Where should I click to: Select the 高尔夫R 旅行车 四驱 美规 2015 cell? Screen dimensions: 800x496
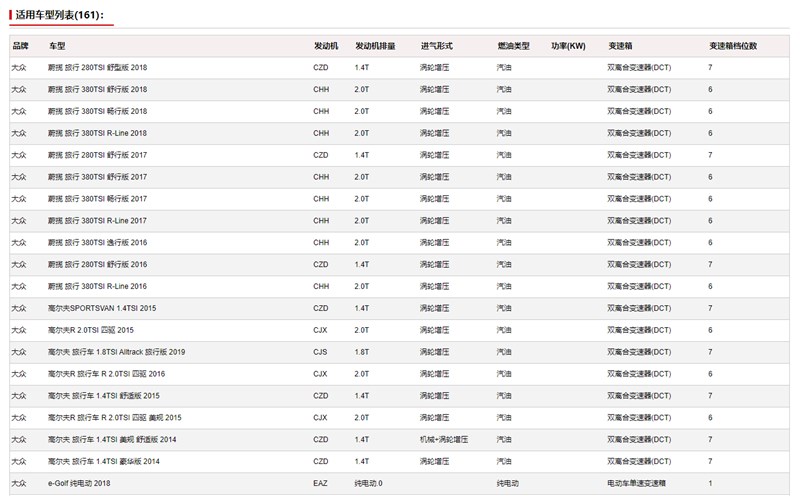pos(115,418)
